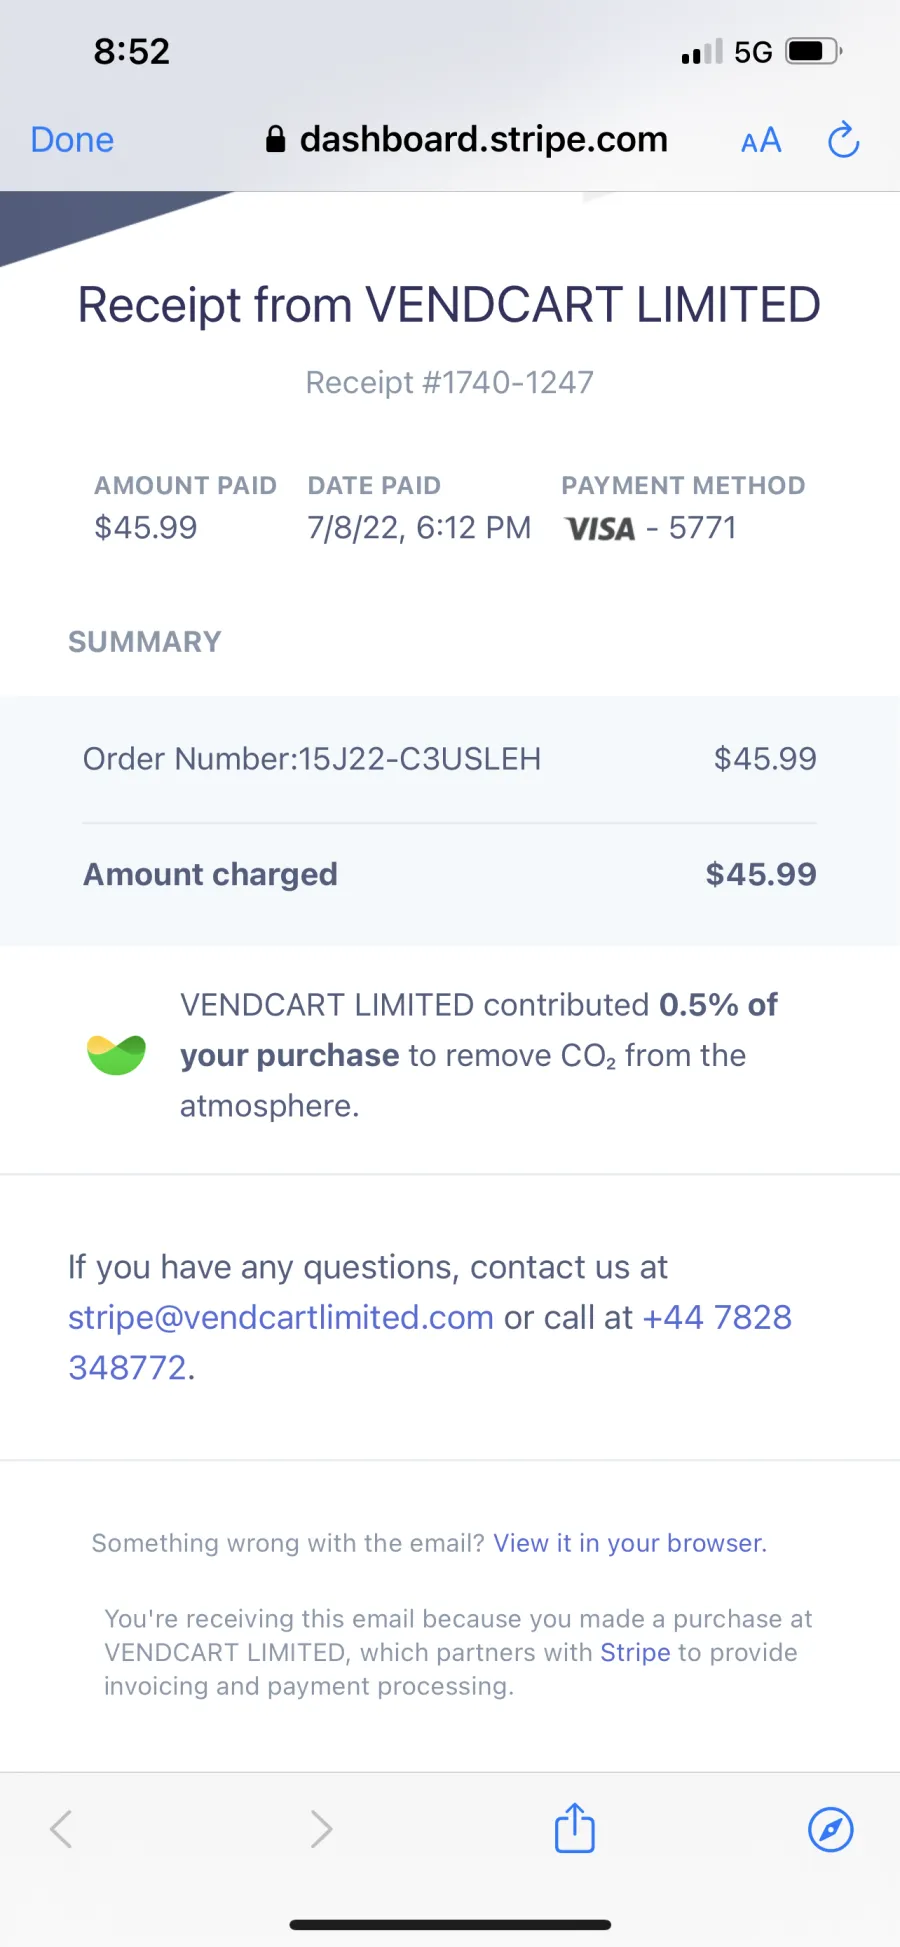The image size is (900, 1947).
Task: Email stripe@vendcartlimited.com link
Action: point(281,1318)
